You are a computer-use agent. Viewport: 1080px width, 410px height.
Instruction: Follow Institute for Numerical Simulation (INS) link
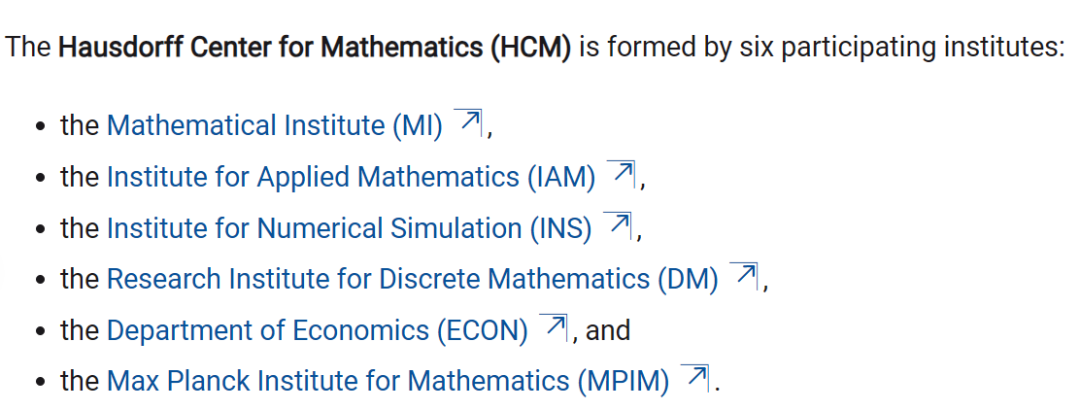tap(349, 228)
